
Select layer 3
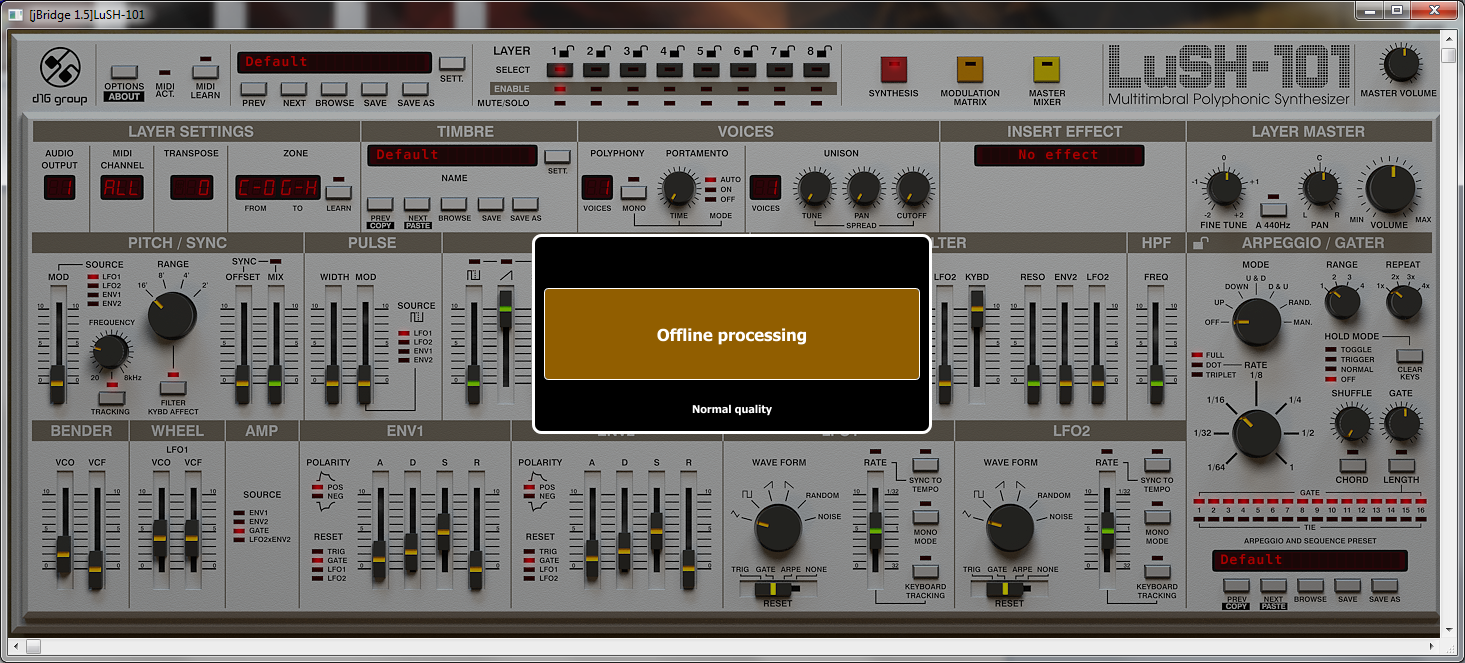pos(633,70)
